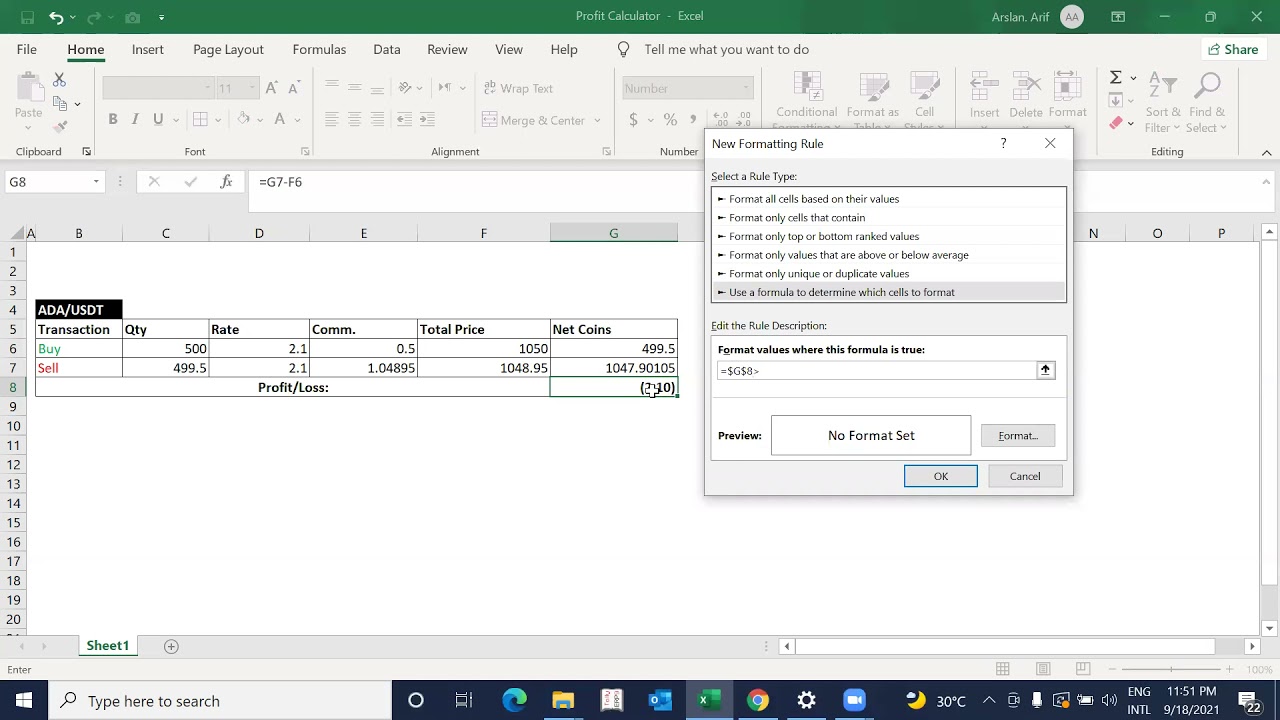Image resolution: width=1280 pixels, height=720 pixels.
Task: Switch to the Formulas tab
Action: [319, 49]
